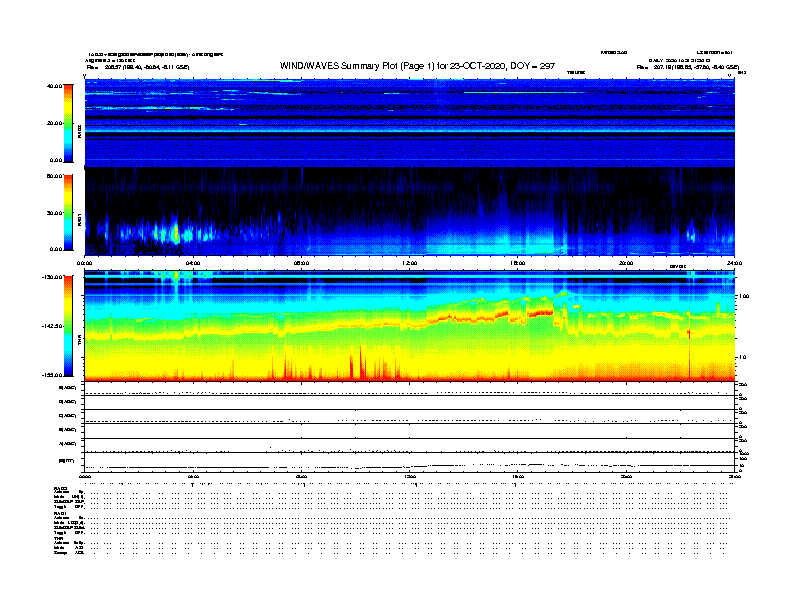
Task: Click the TNR vertical axis label
Action: coord(80,341)
